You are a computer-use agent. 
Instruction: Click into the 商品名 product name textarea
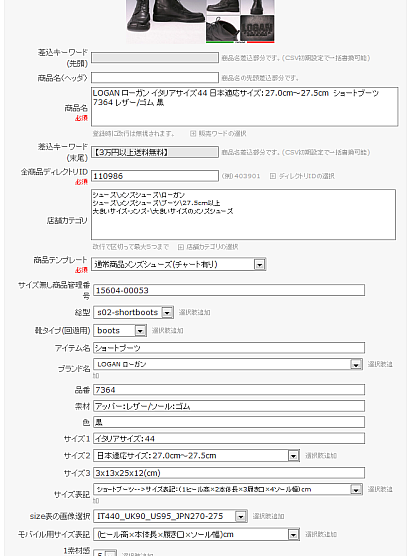pyautogui.click(x=245, y=107)
